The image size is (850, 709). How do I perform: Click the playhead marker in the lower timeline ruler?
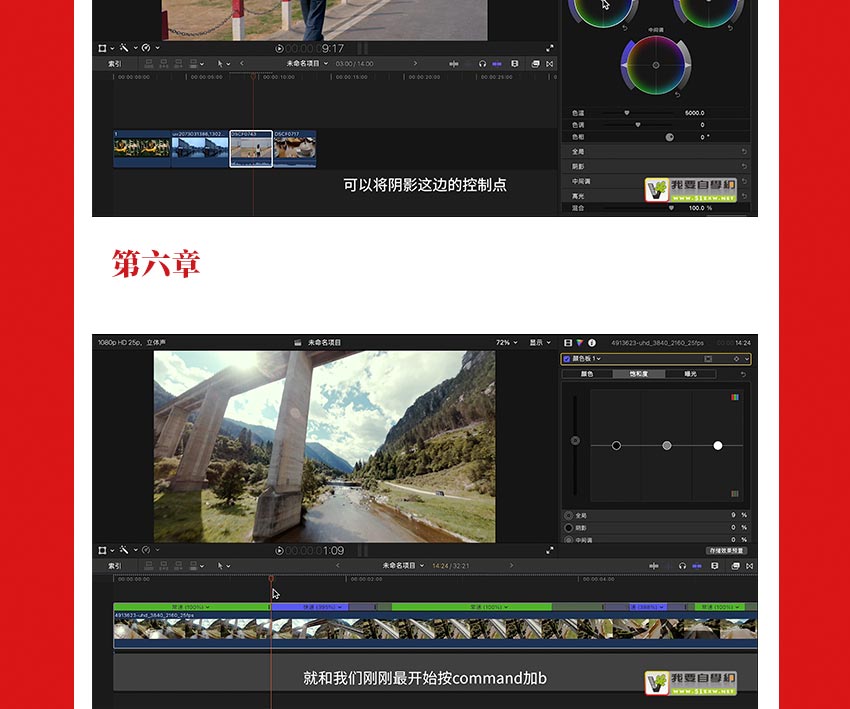[271, 579]
